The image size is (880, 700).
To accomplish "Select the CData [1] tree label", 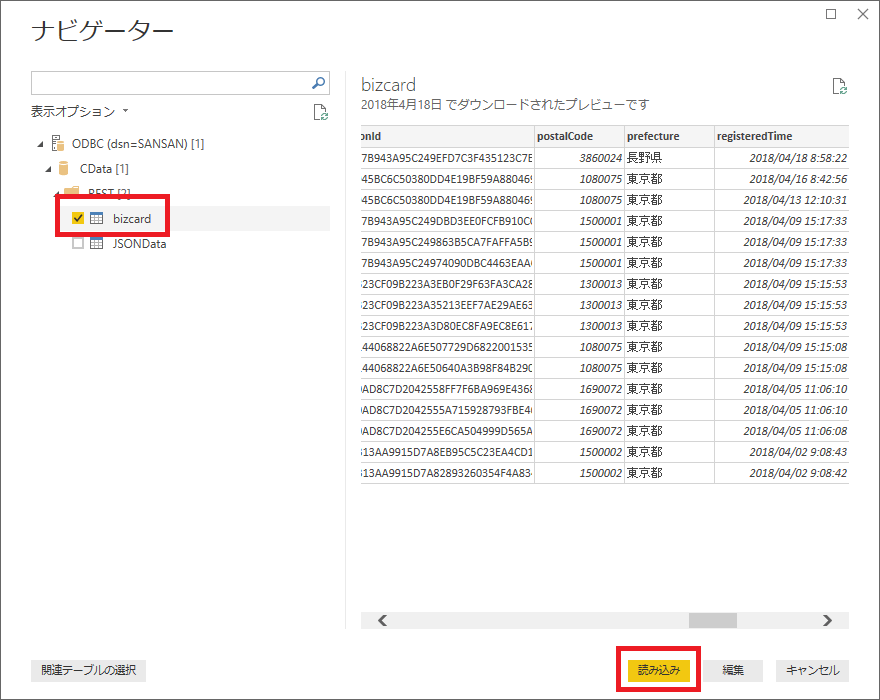I will tap(104, 168).
